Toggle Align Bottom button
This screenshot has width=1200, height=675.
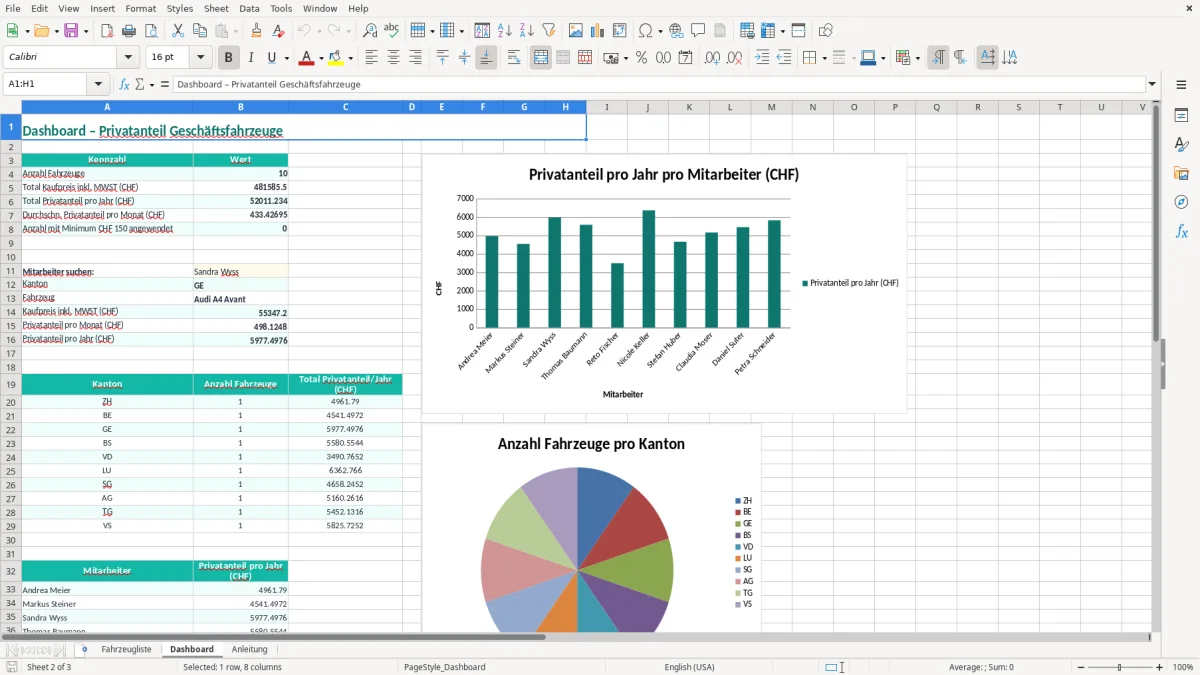pos(486,58)
